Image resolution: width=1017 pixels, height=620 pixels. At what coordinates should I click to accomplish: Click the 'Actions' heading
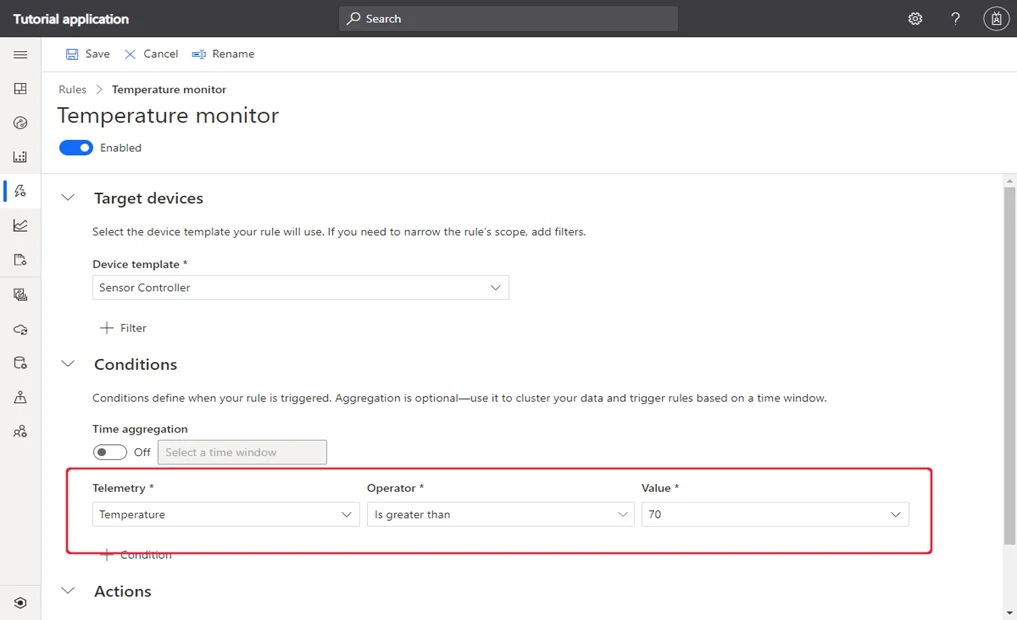coord(123,591)
